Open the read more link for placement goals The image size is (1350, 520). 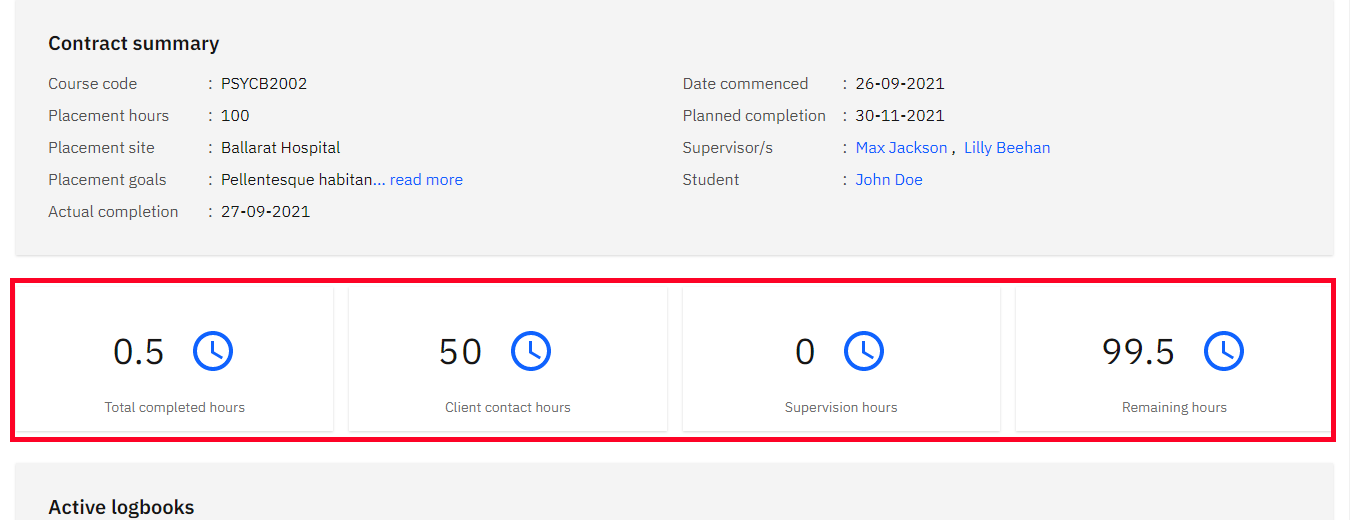426,180
